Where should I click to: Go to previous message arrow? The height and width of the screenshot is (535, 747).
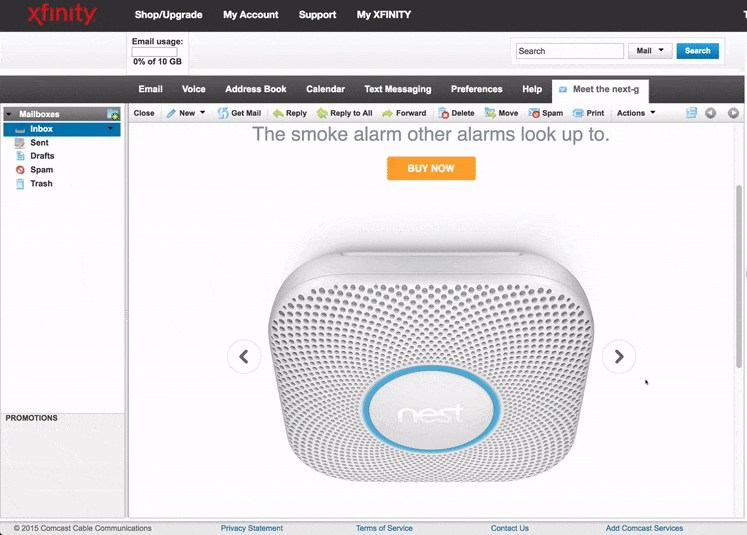click(710, 113)
